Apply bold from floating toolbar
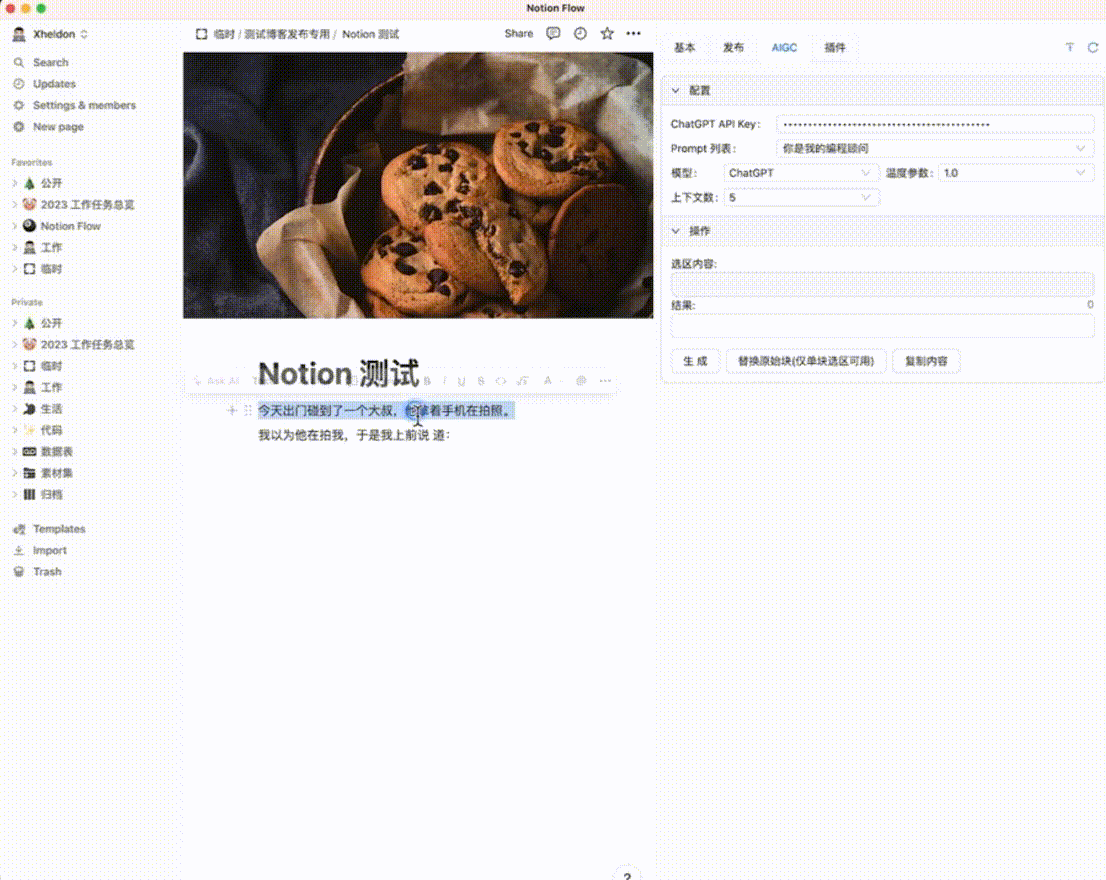Viewport: 1106px width, 880px height. pyautogui.click(x=427, y=381)
